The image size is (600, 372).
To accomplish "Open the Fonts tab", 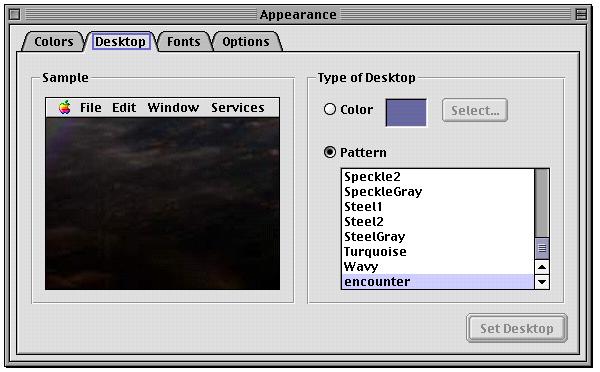I will [x=184, y=41].
